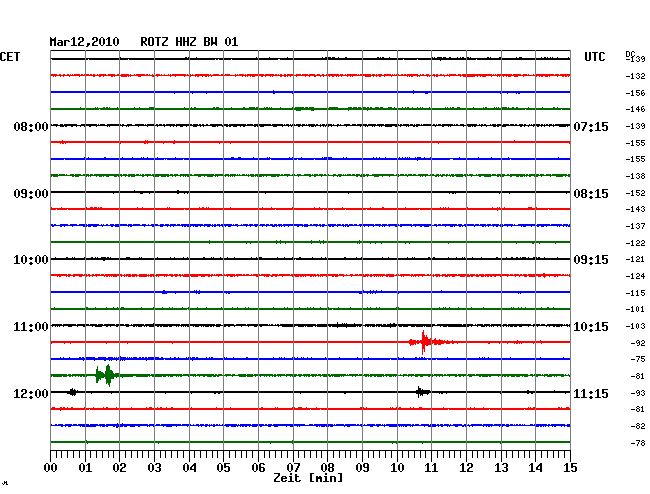This screenshot has height=494, width=650.
Task: Click the UTC column header
Action: [x=594, y=57]
